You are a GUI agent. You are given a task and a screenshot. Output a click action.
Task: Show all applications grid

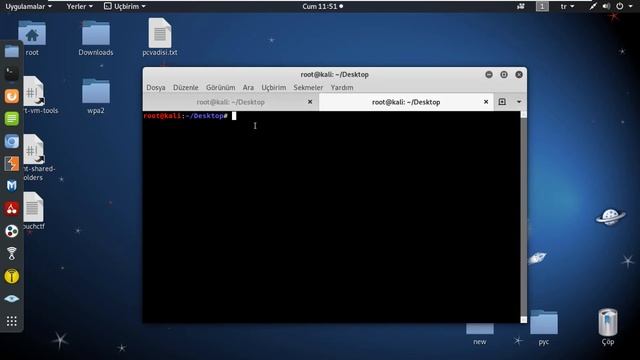[11, 321]
